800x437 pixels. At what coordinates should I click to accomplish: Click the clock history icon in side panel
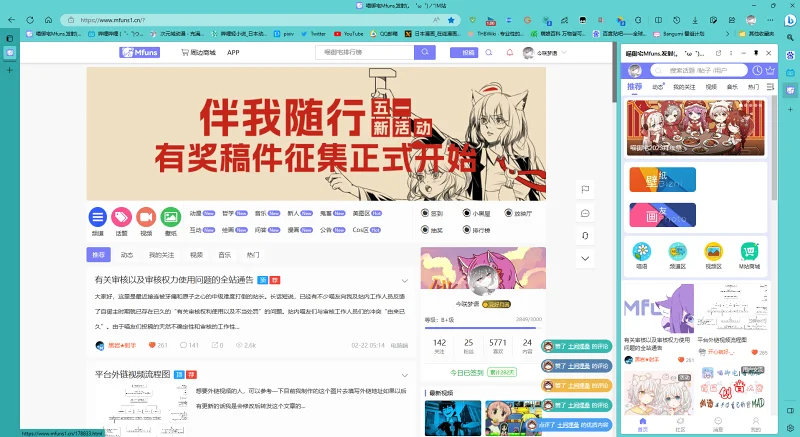tap(757, 70)
